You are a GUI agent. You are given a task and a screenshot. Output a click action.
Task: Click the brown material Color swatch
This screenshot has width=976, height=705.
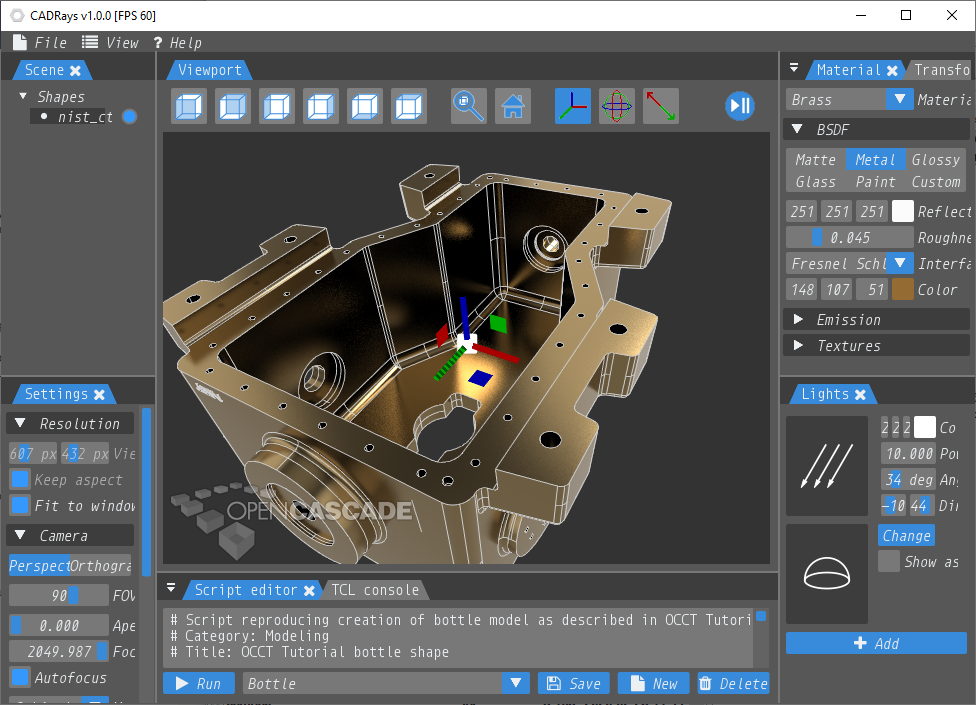tap(903, 290)
